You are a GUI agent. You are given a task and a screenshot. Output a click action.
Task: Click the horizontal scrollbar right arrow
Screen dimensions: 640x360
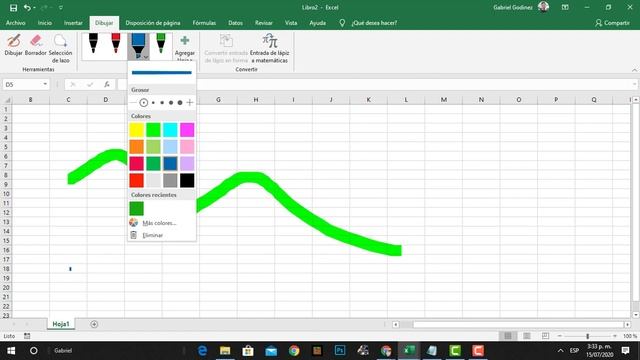point(627,324)
